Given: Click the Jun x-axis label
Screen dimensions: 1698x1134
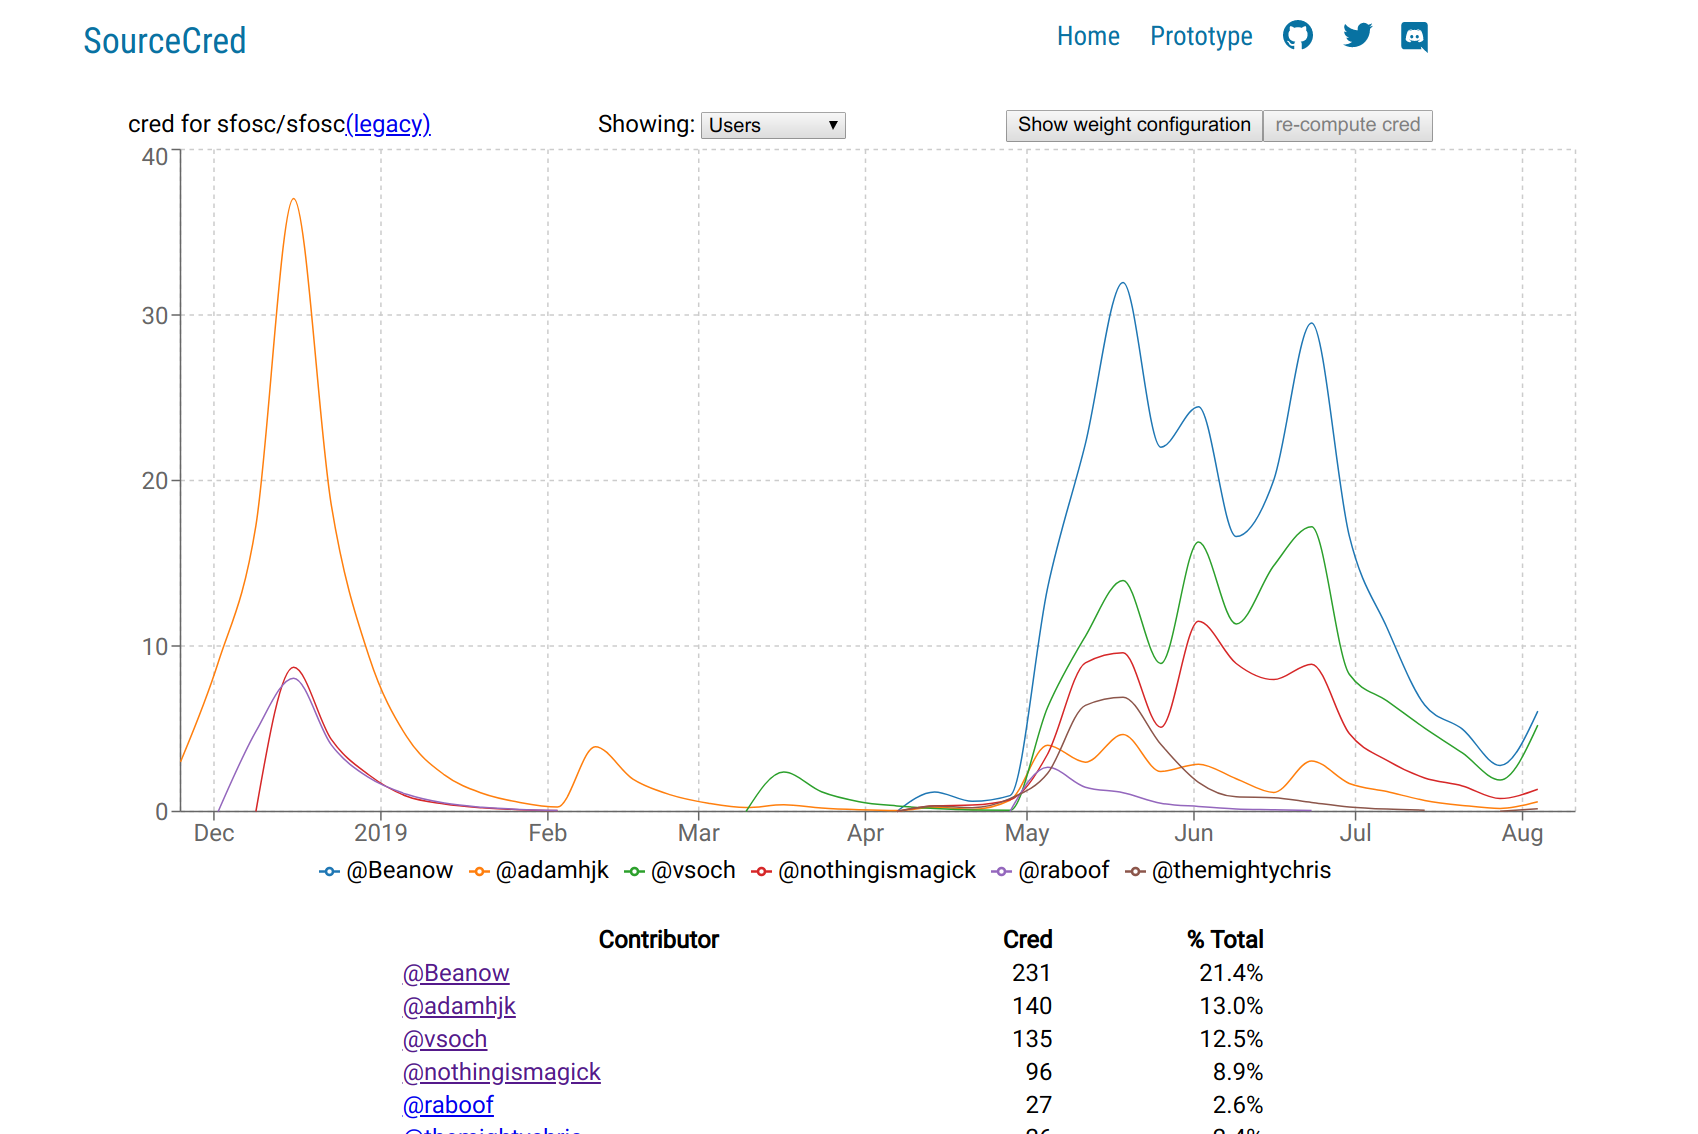Looking at the screenshot, I should coord(1194,833).
